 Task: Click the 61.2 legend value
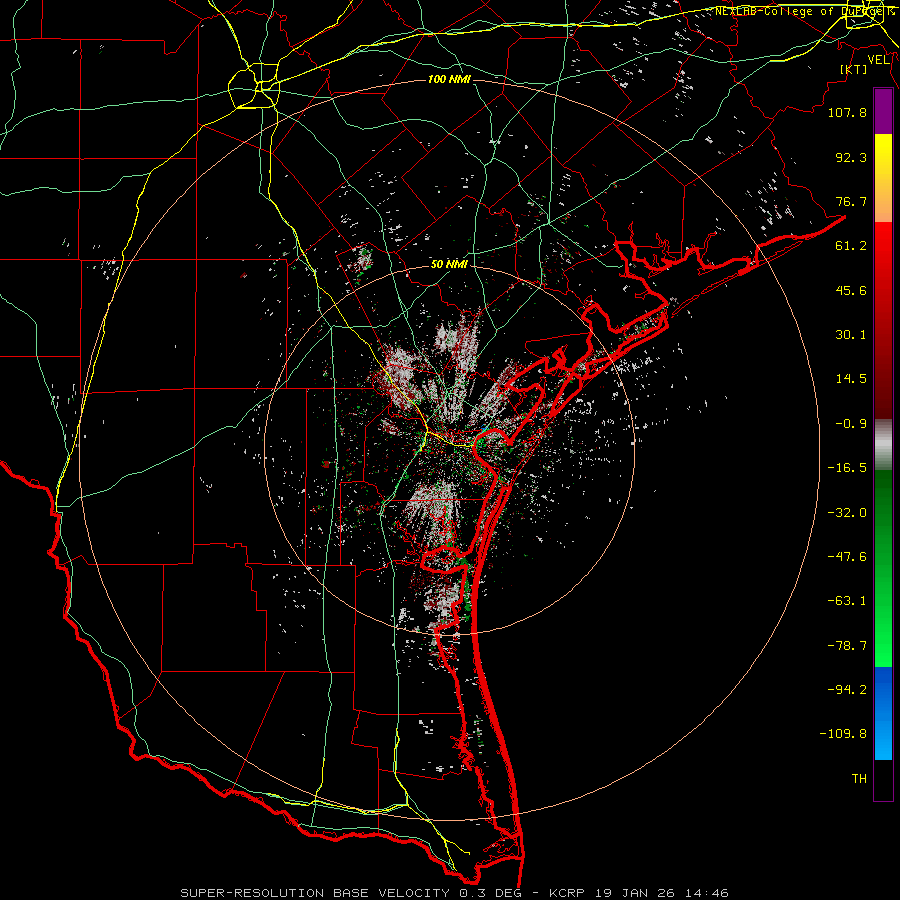[851, 246]
